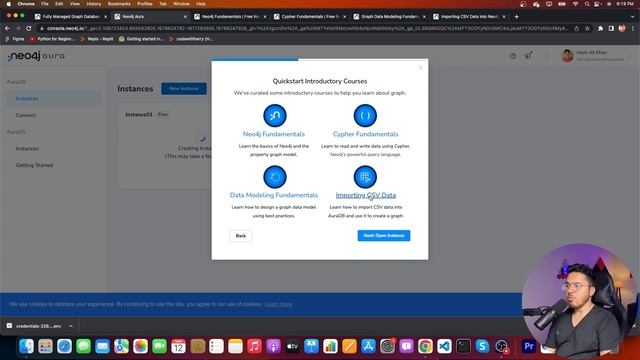Open Calendar from the dock
Image resolution: width=640 pixels, height=360 pixels.
(x=178, y=346)
